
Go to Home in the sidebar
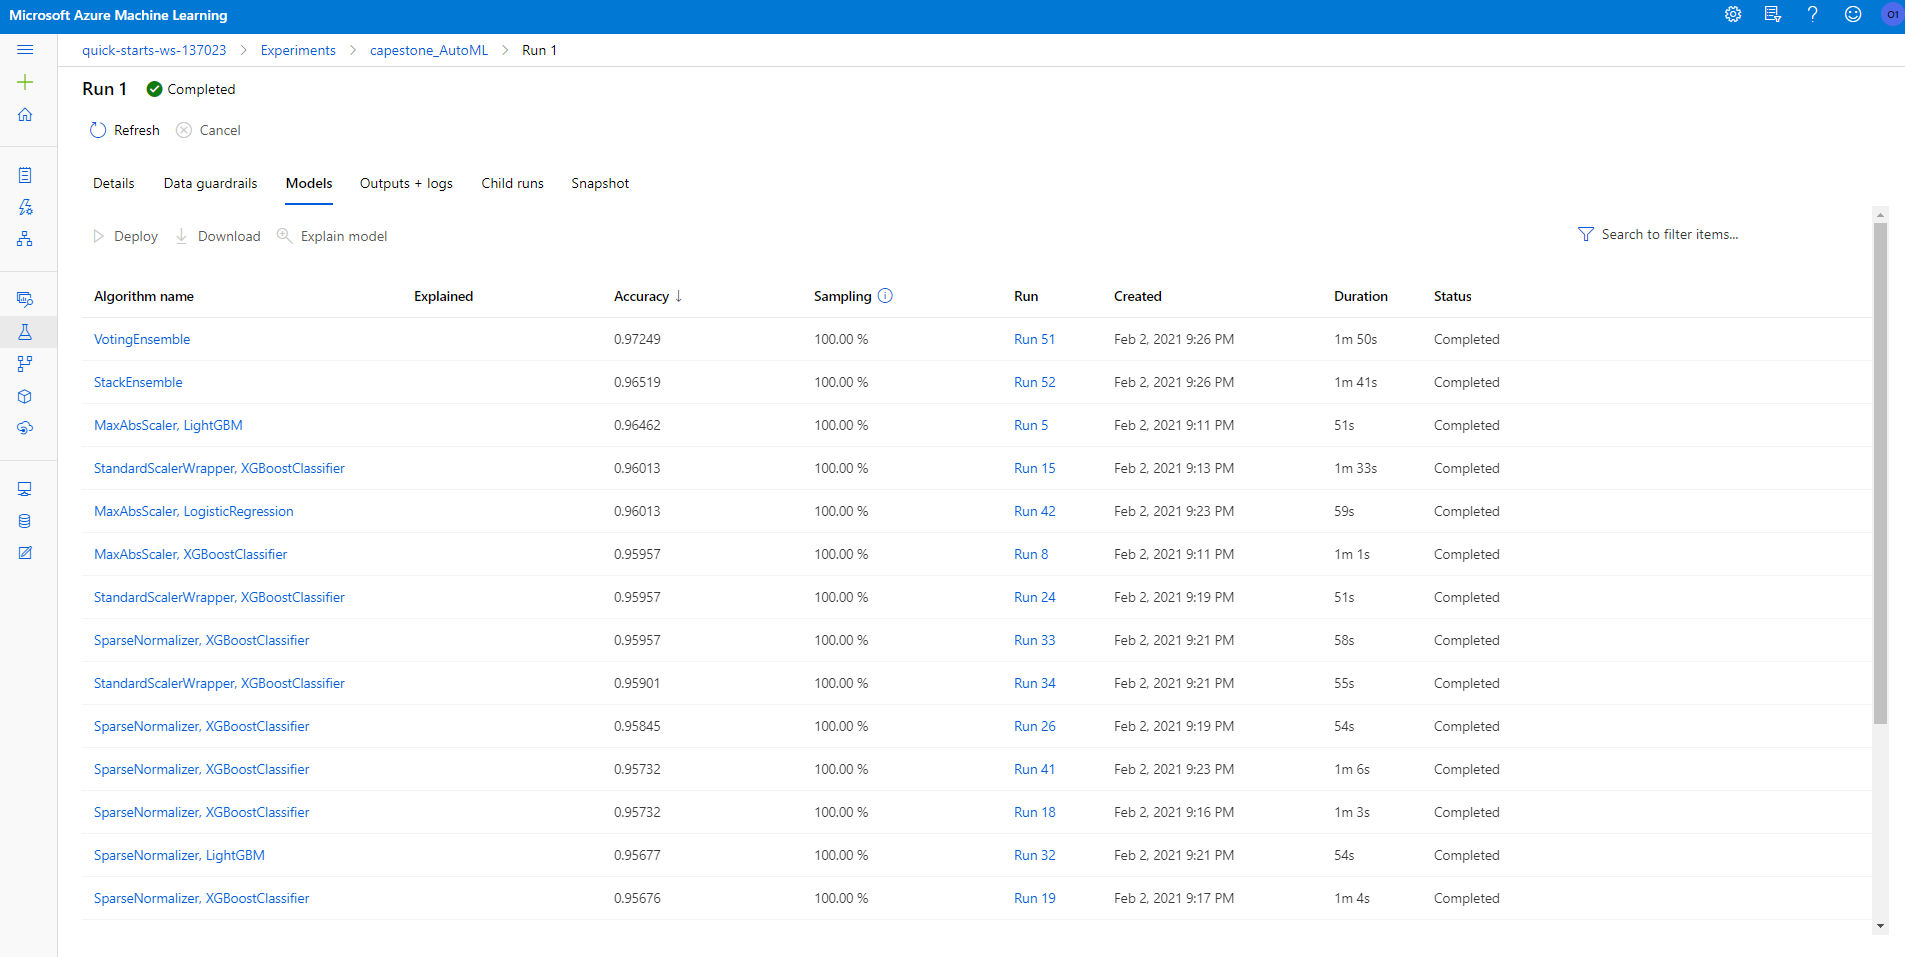pos(25,115)
